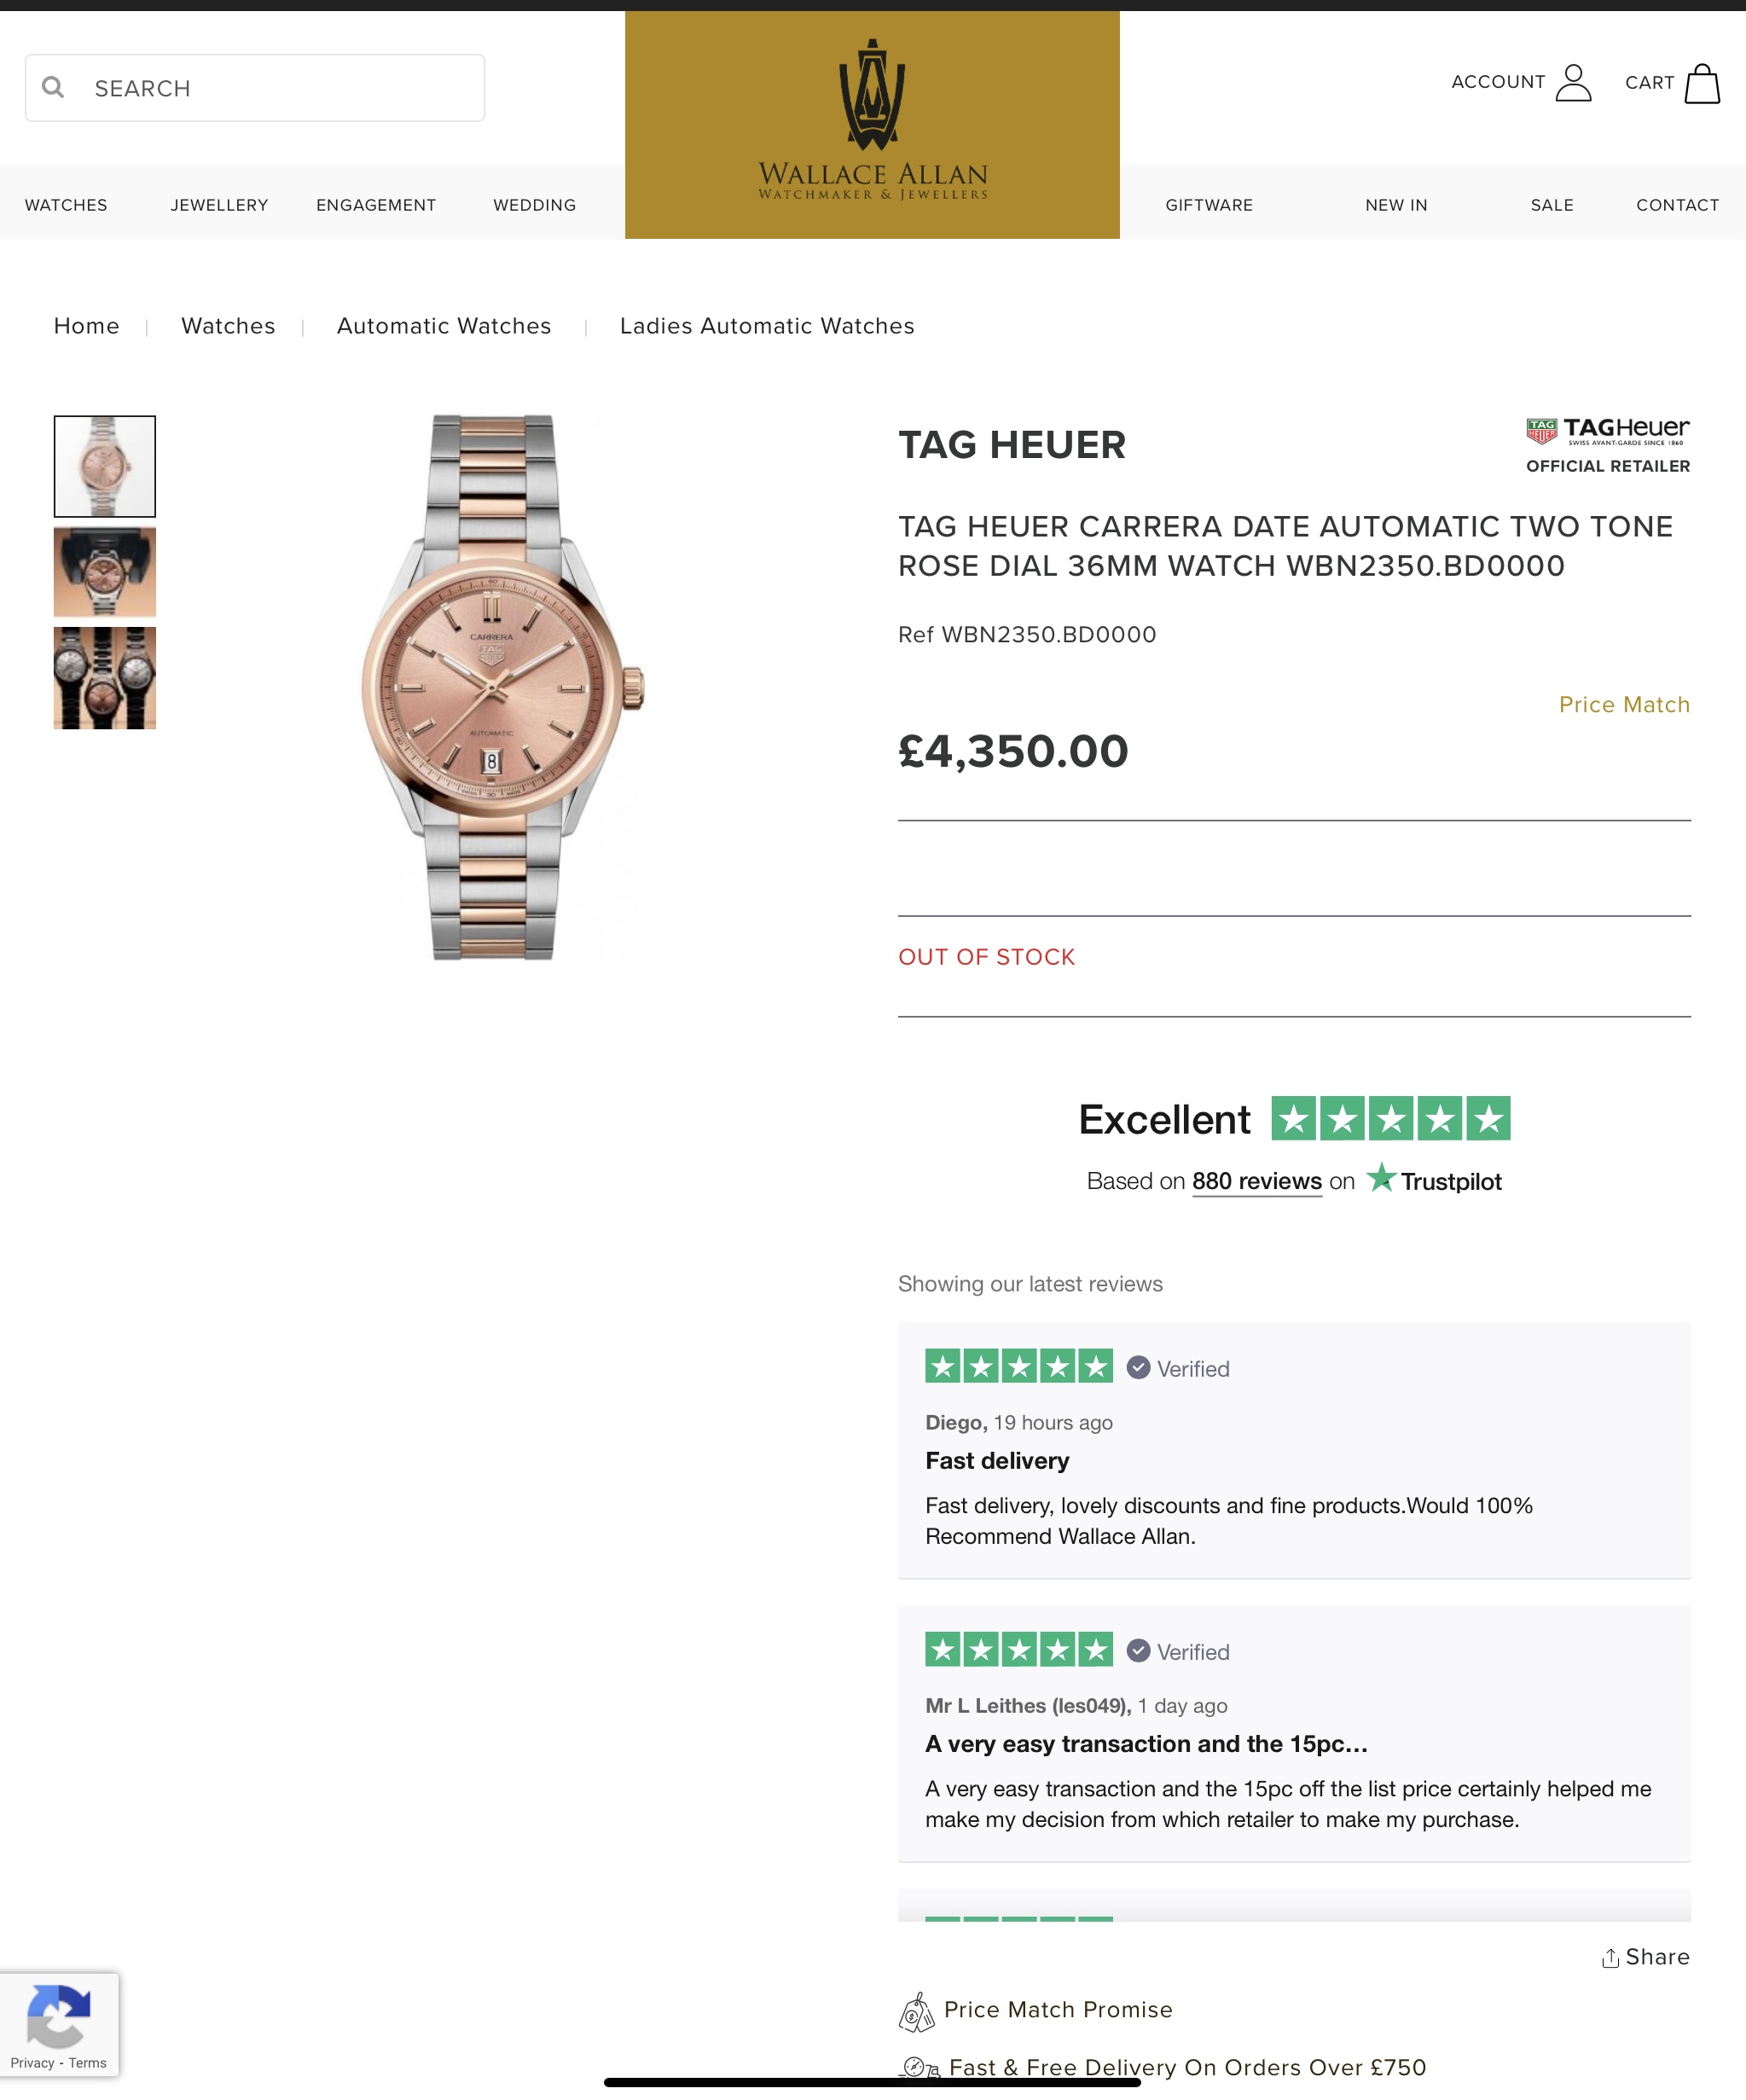Viewport: 1746px width, 2100px height.
Task: Select the second watch thumbnail
Action: point(105,572)
